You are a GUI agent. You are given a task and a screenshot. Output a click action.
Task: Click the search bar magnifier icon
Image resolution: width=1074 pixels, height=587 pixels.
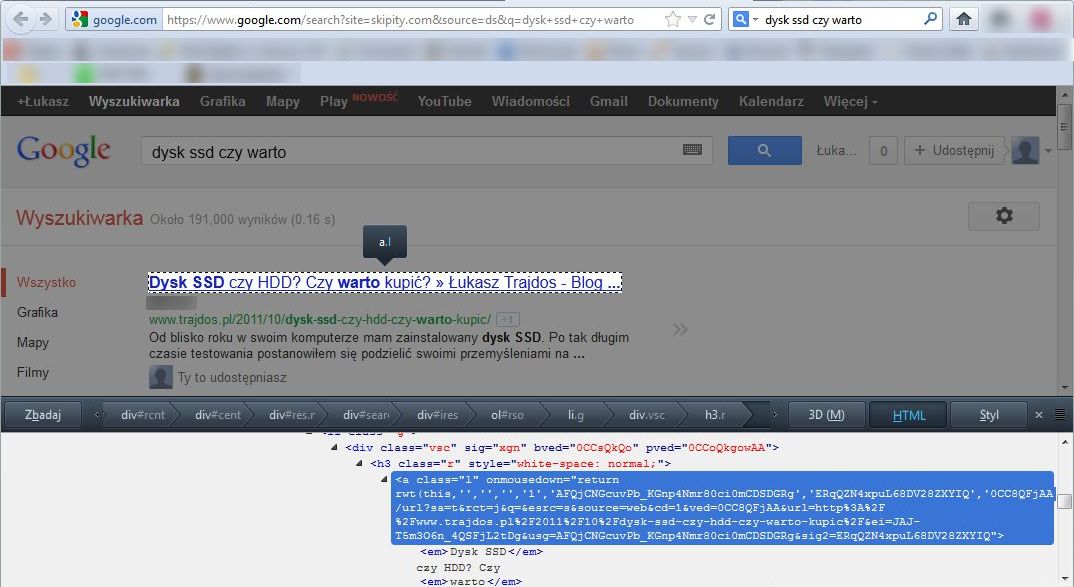click(x=929, y=19)
